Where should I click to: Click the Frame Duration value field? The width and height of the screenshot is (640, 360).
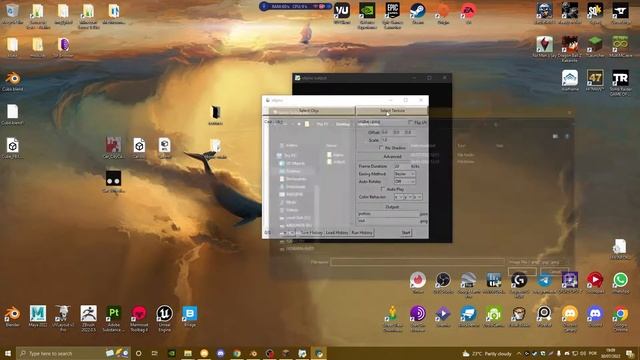pyautogui.click(x=402, y=167)
